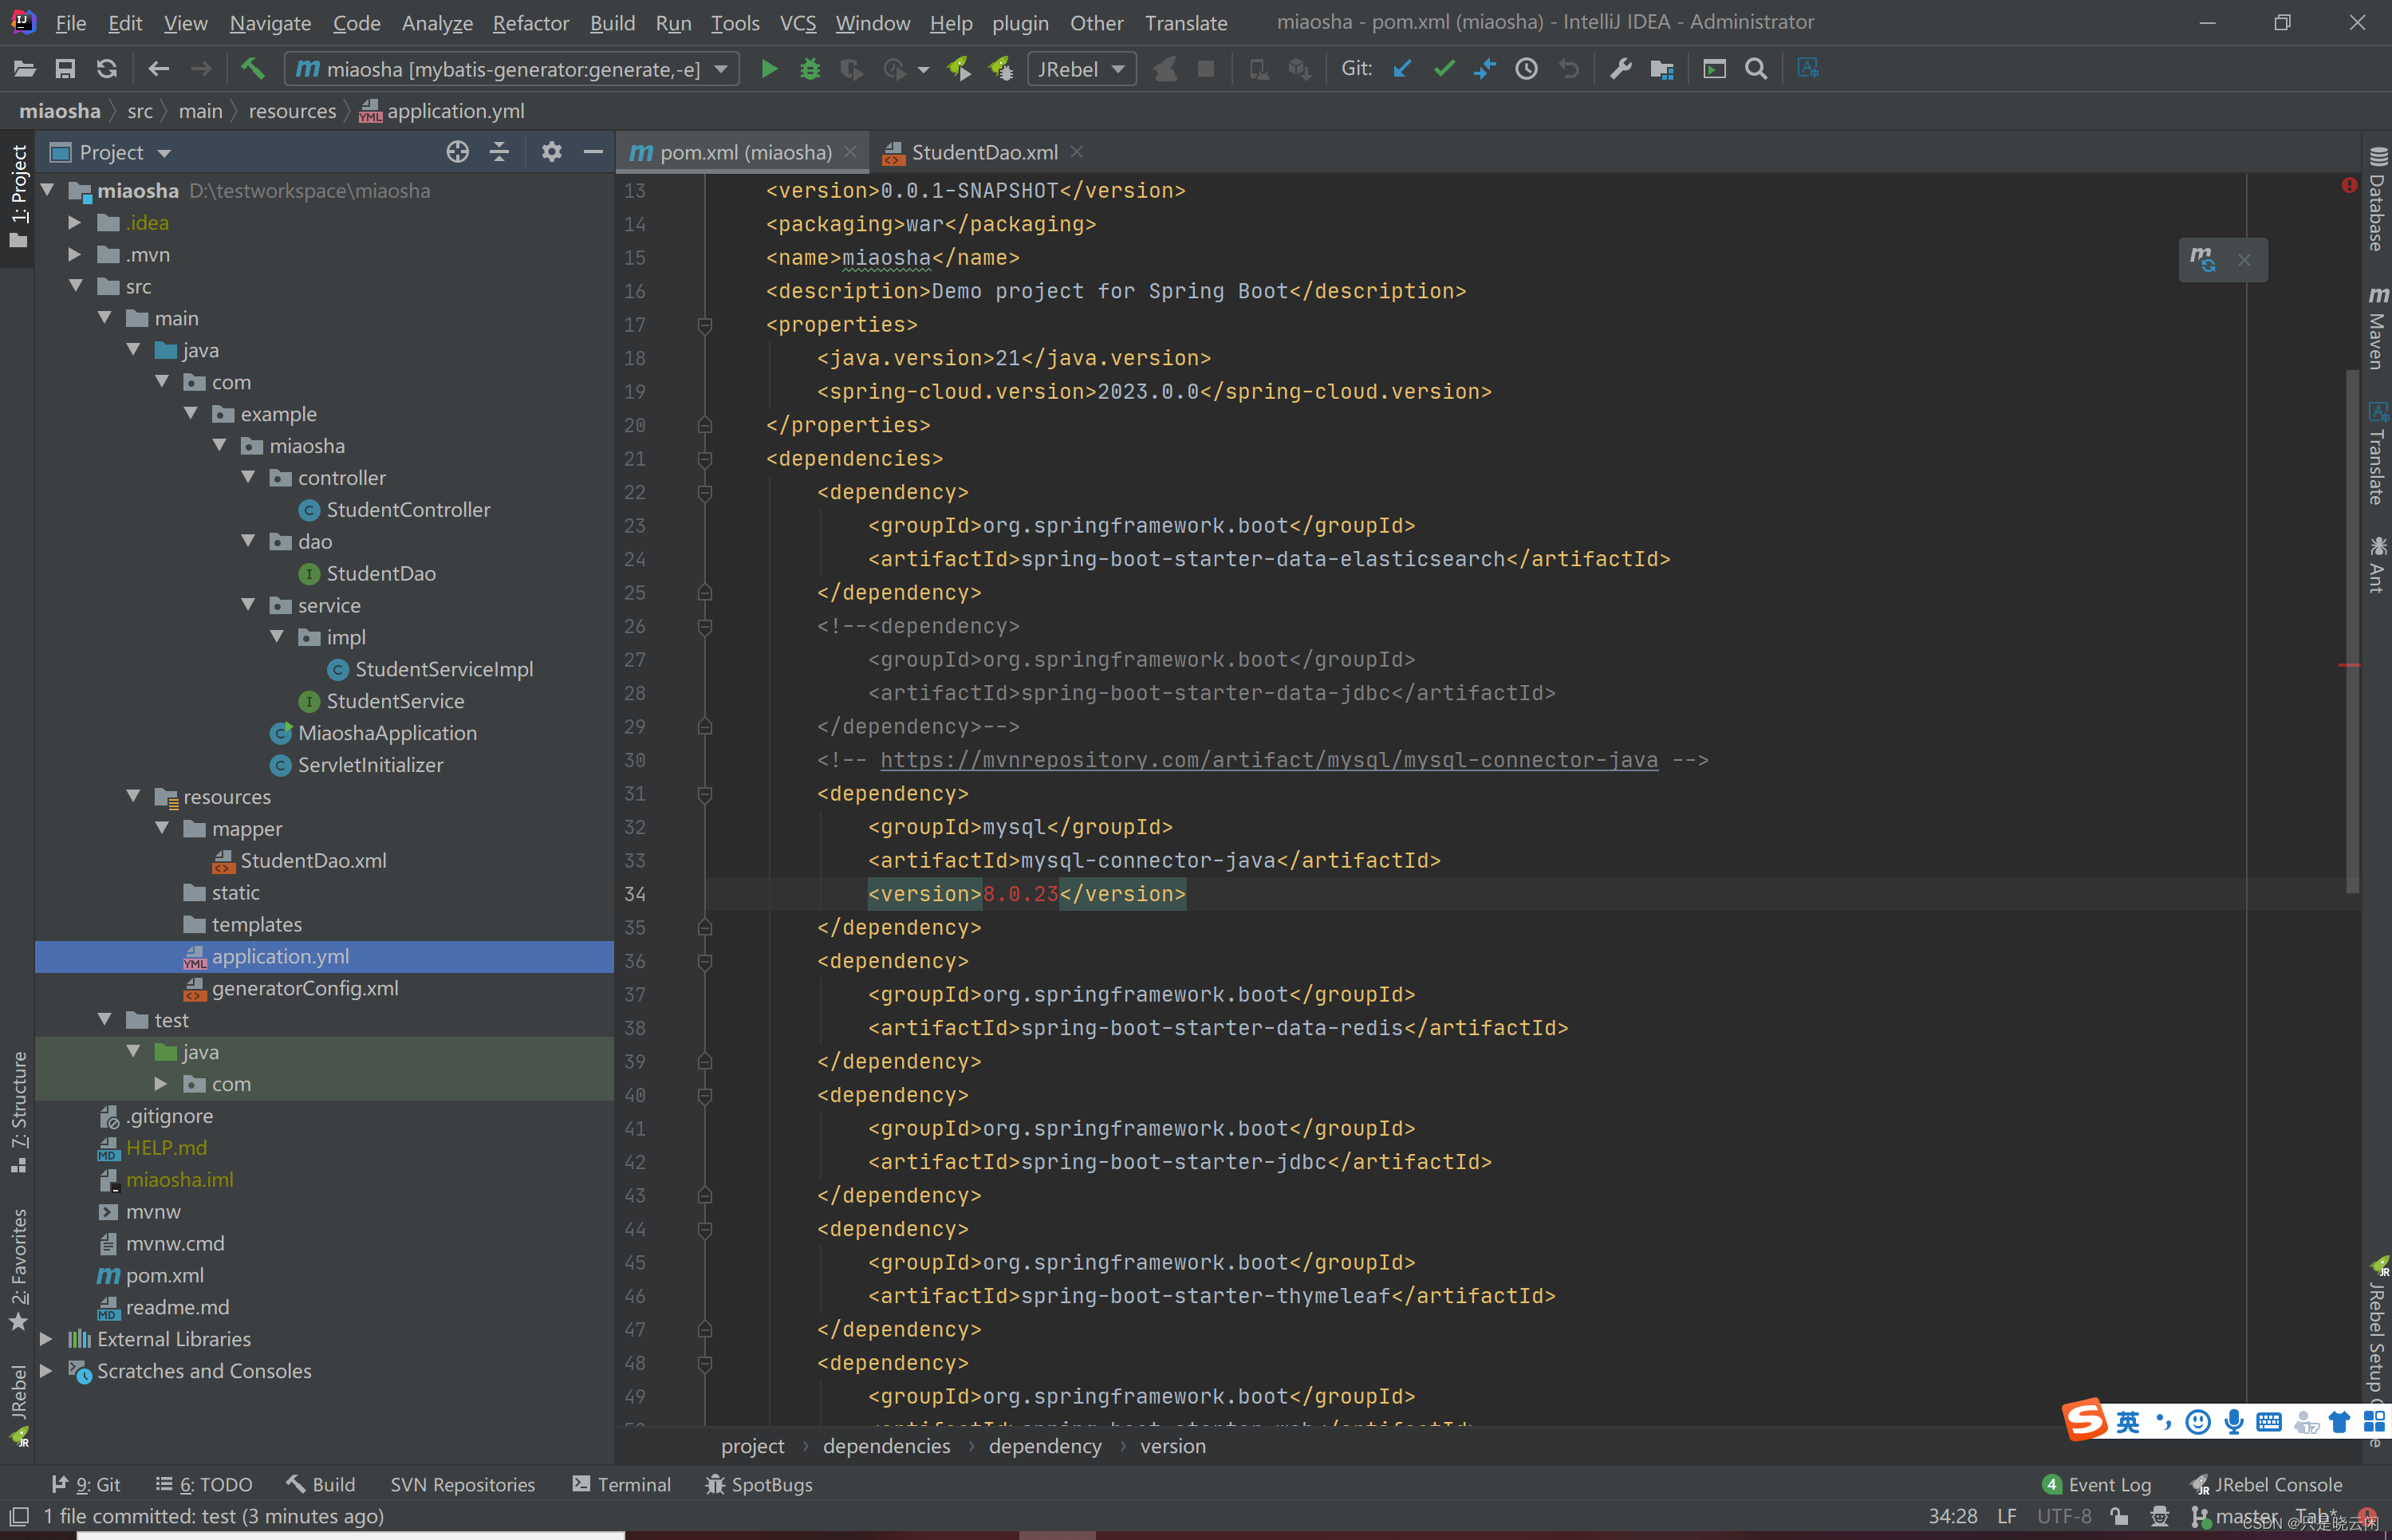Open the Terminal tool window button

pyautogui.click(x=622, y=1484)
